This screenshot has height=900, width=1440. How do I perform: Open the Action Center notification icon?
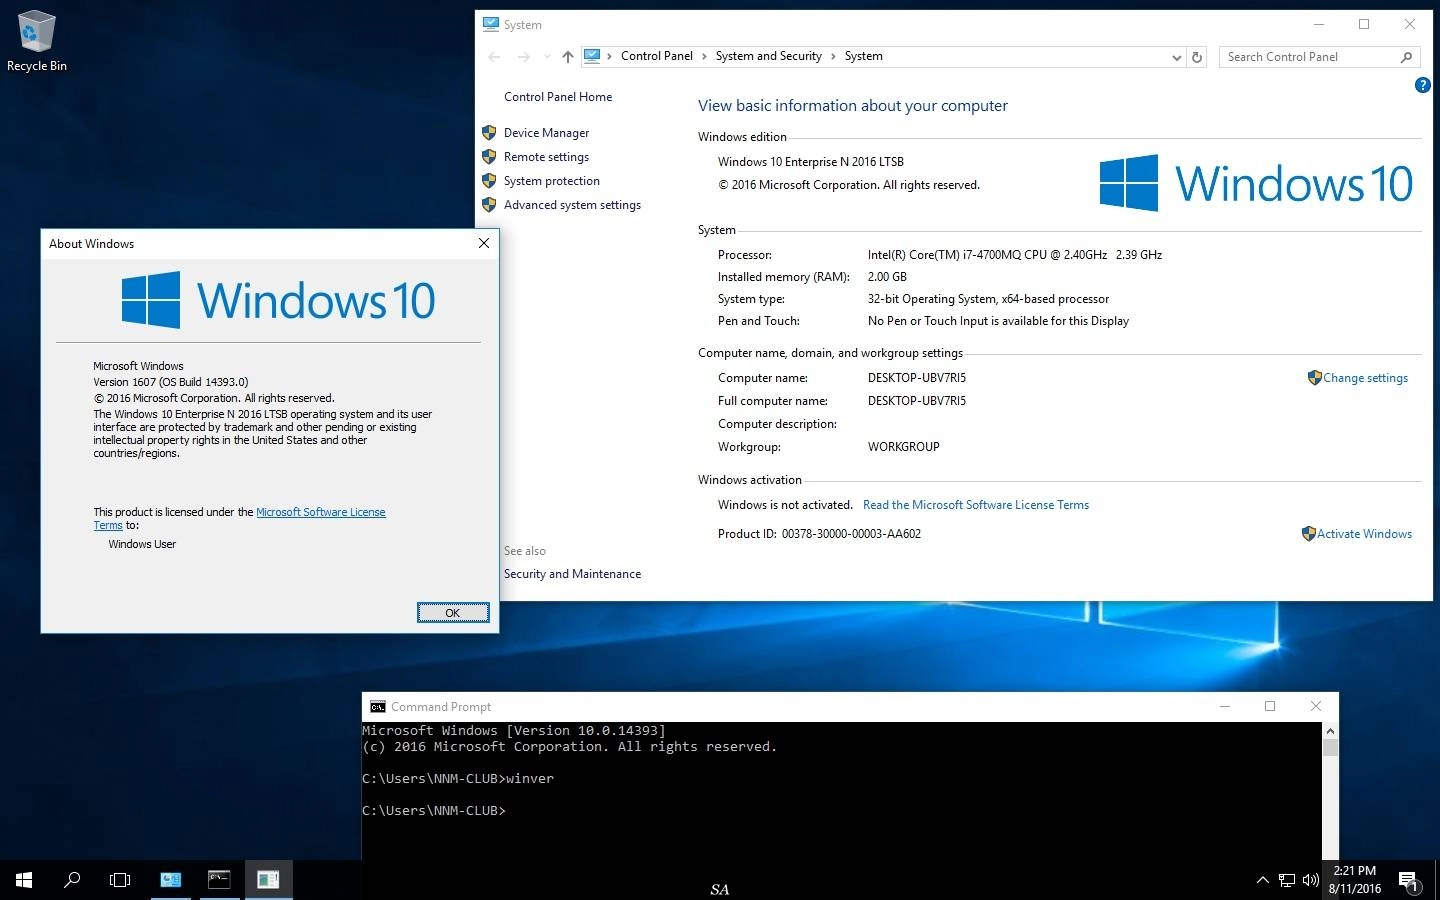coord(1408,881)
